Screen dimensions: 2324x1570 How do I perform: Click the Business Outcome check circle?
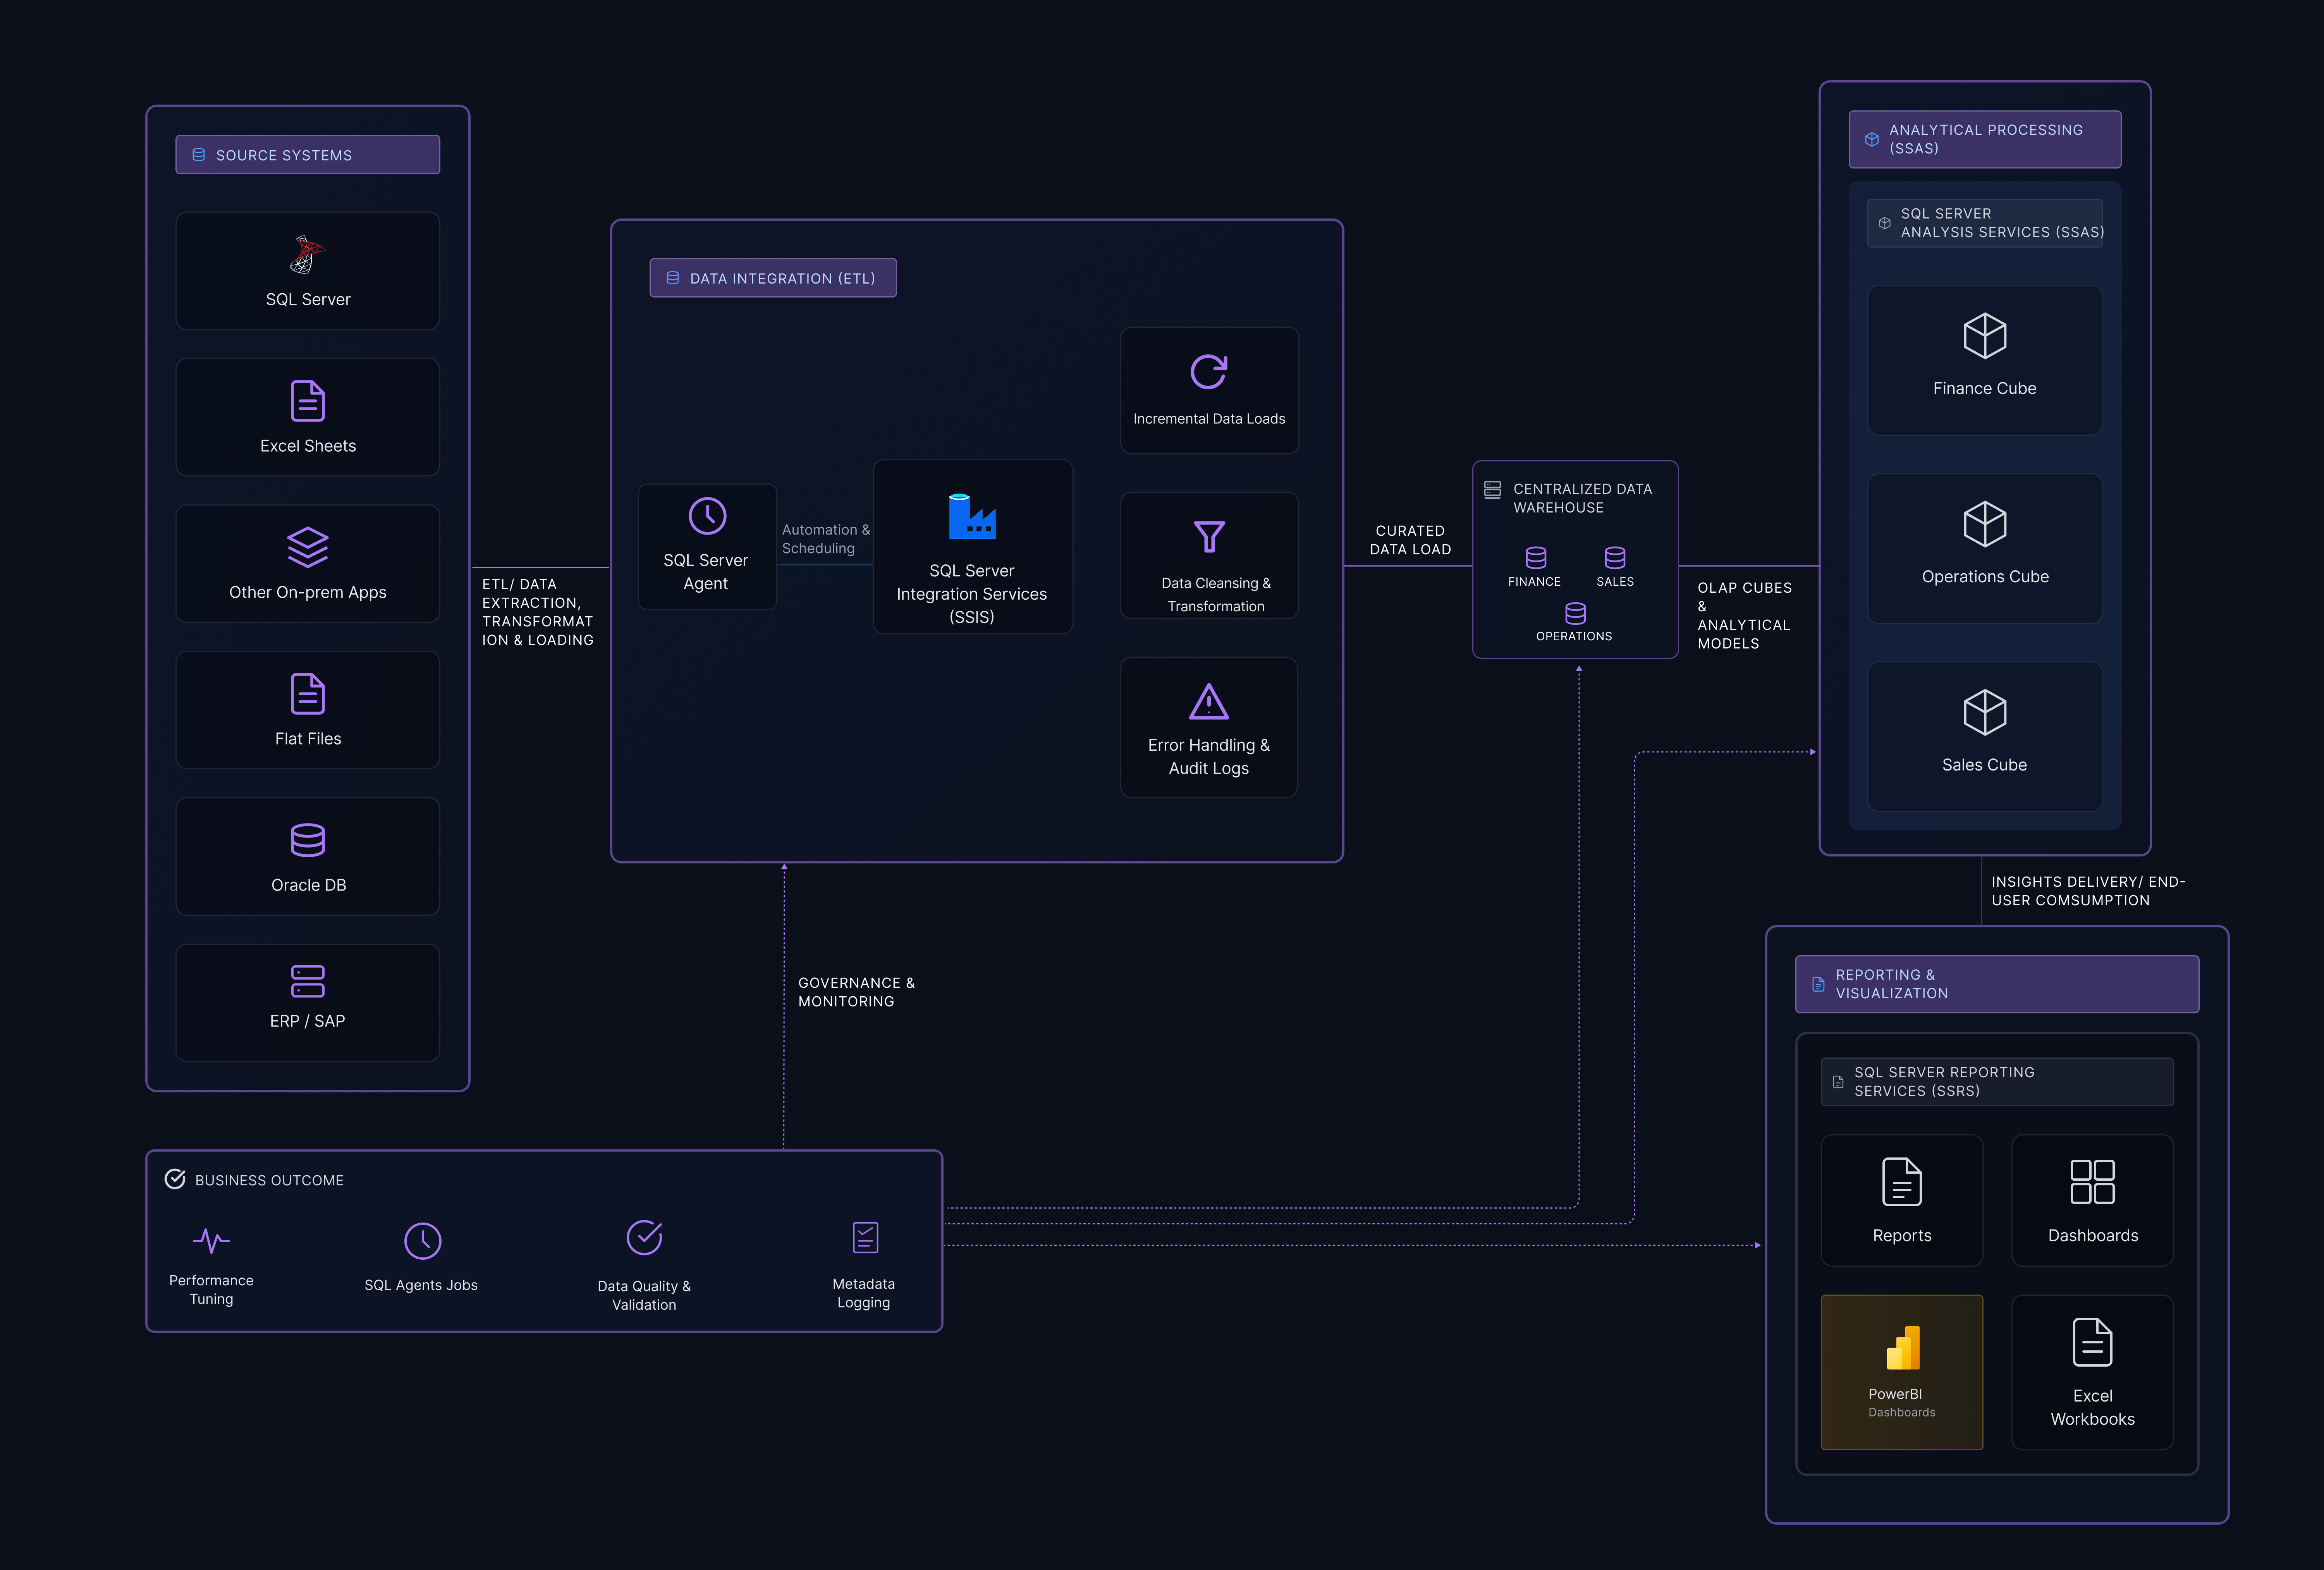(x=175, y=1179)
